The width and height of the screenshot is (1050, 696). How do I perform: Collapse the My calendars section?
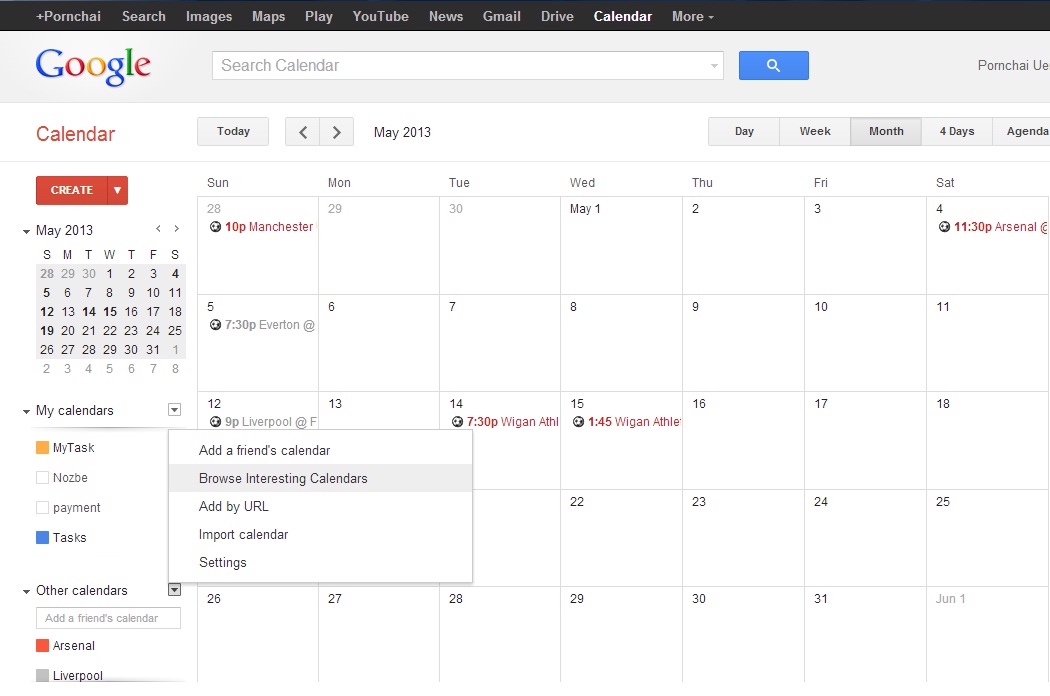pos(26,411)
